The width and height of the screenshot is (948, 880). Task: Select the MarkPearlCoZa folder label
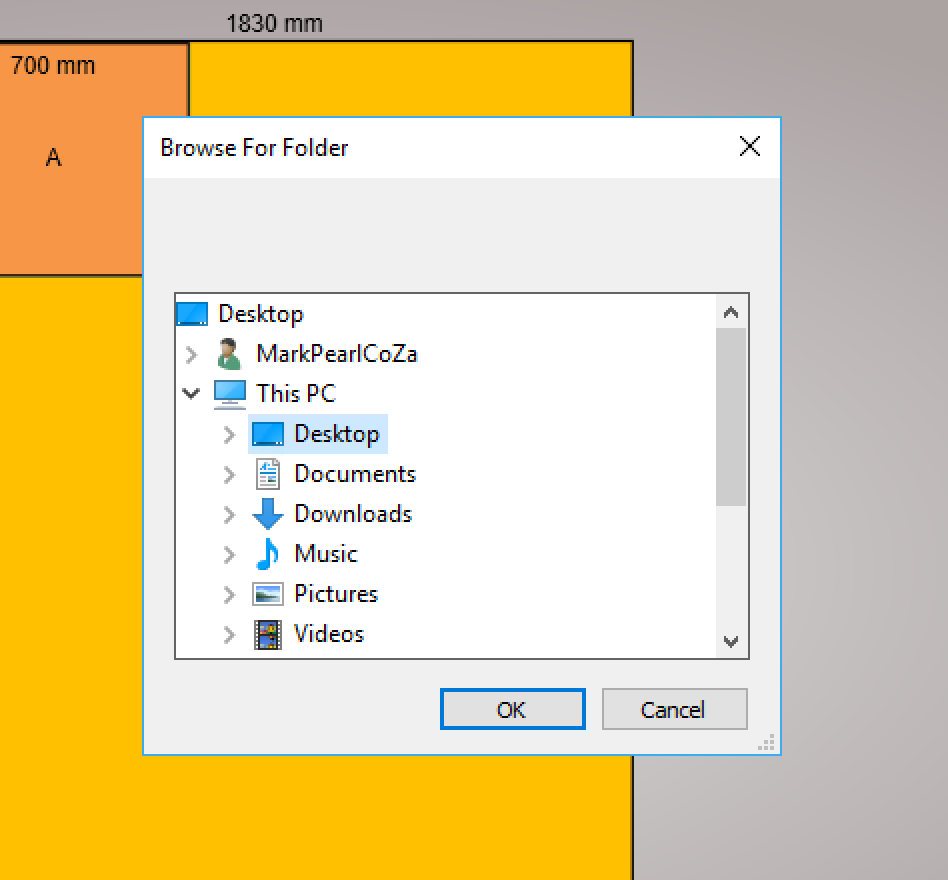coord(337,354)
